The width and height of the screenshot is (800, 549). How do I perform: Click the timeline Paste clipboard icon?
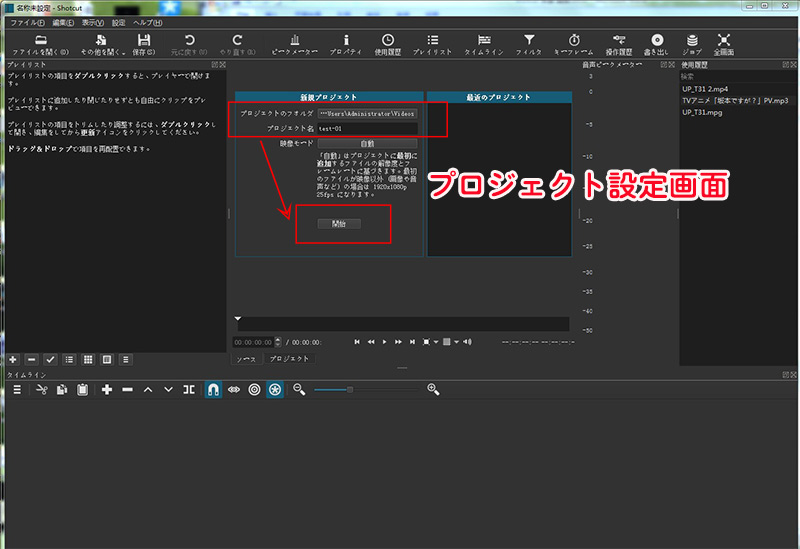click(82, 390)
